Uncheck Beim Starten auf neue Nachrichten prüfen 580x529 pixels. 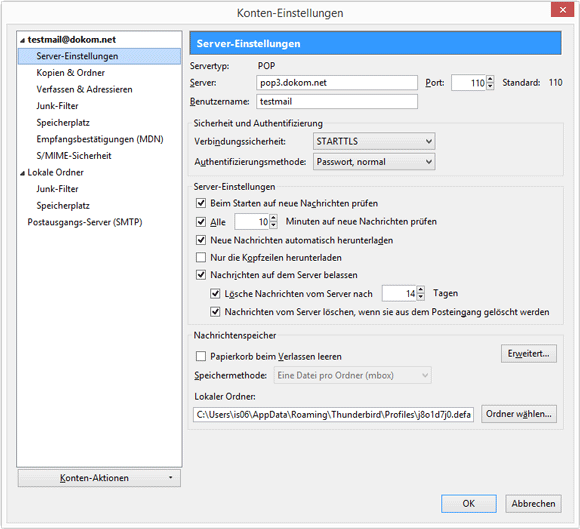coord(201,203)
